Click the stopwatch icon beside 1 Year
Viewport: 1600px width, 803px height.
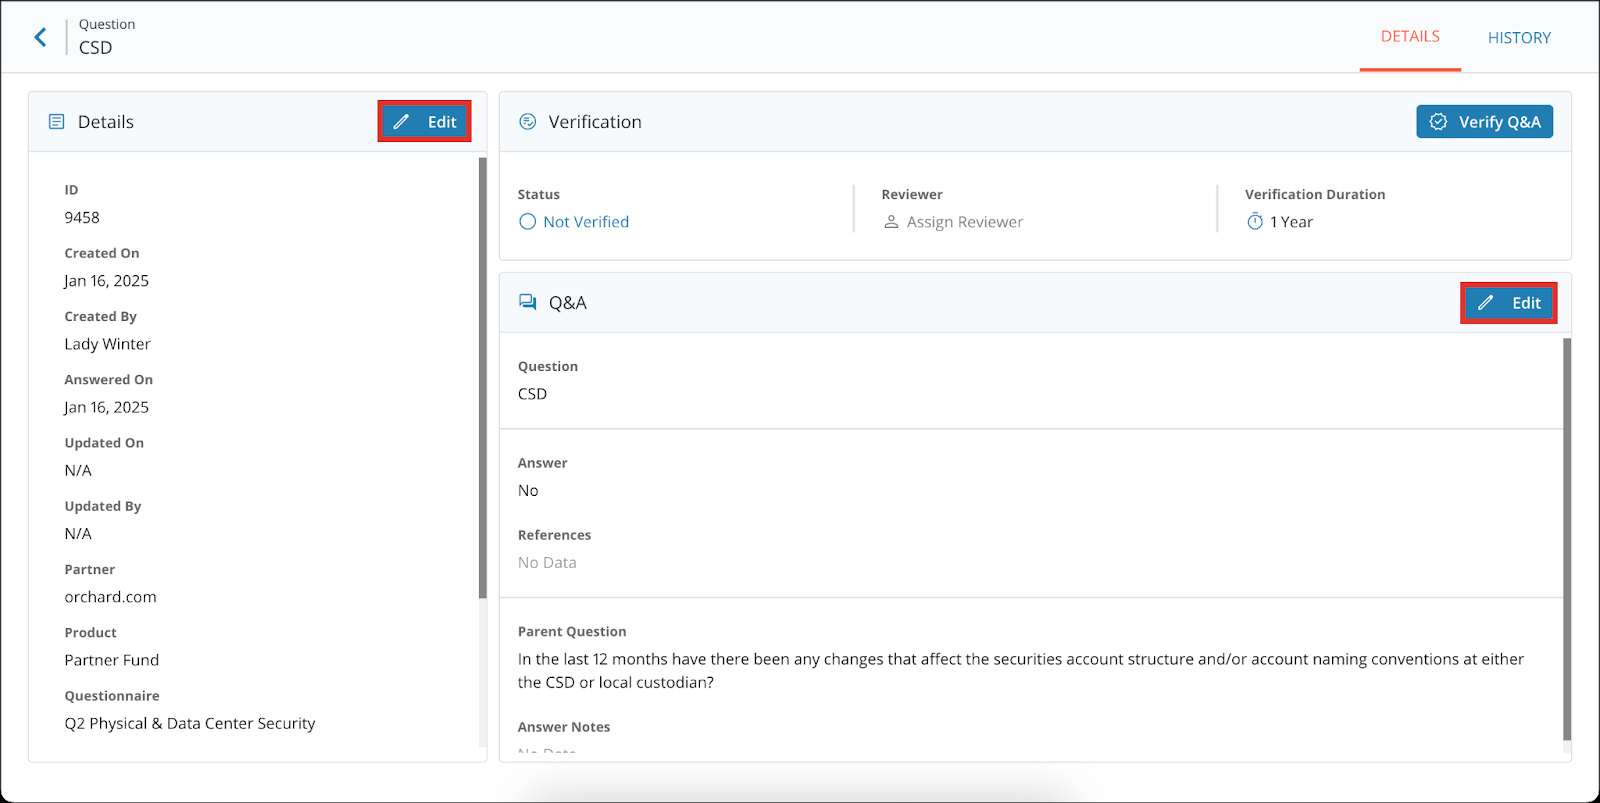pyautogui.click(x=1255, y=222)
